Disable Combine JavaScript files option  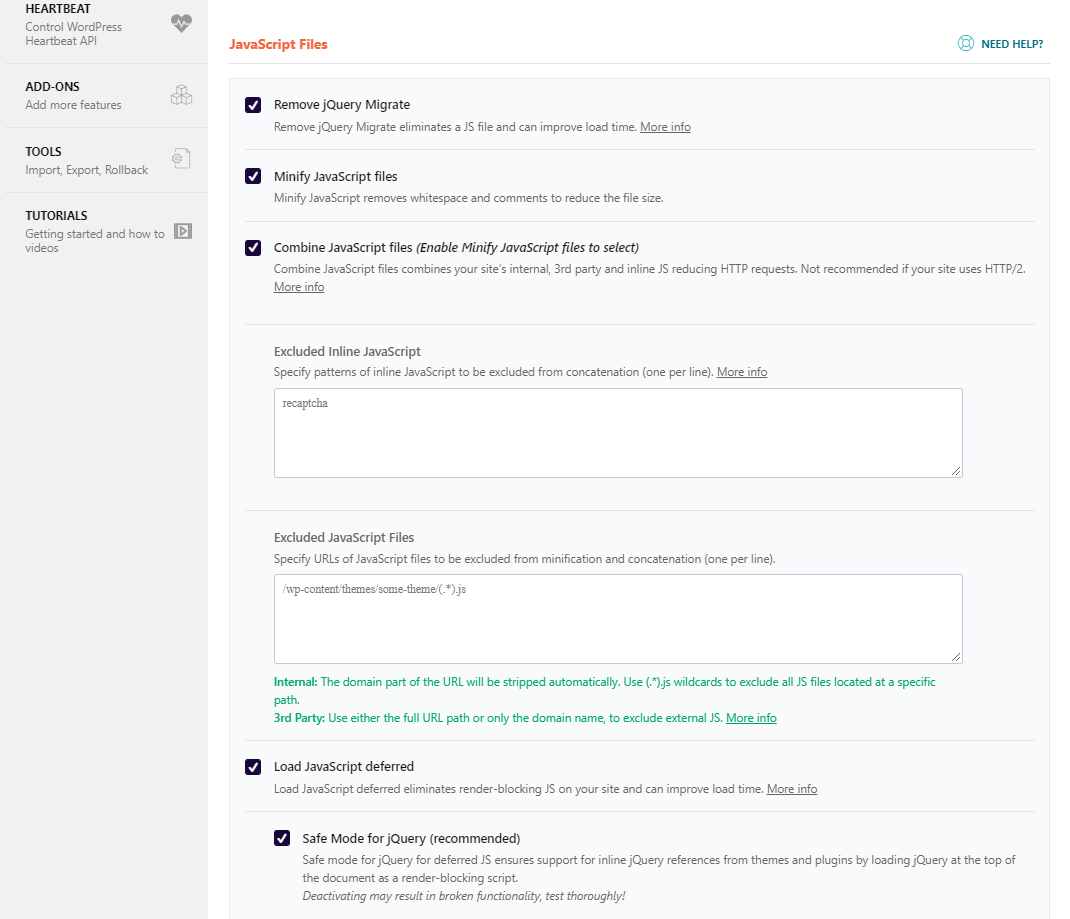(253, 248)
